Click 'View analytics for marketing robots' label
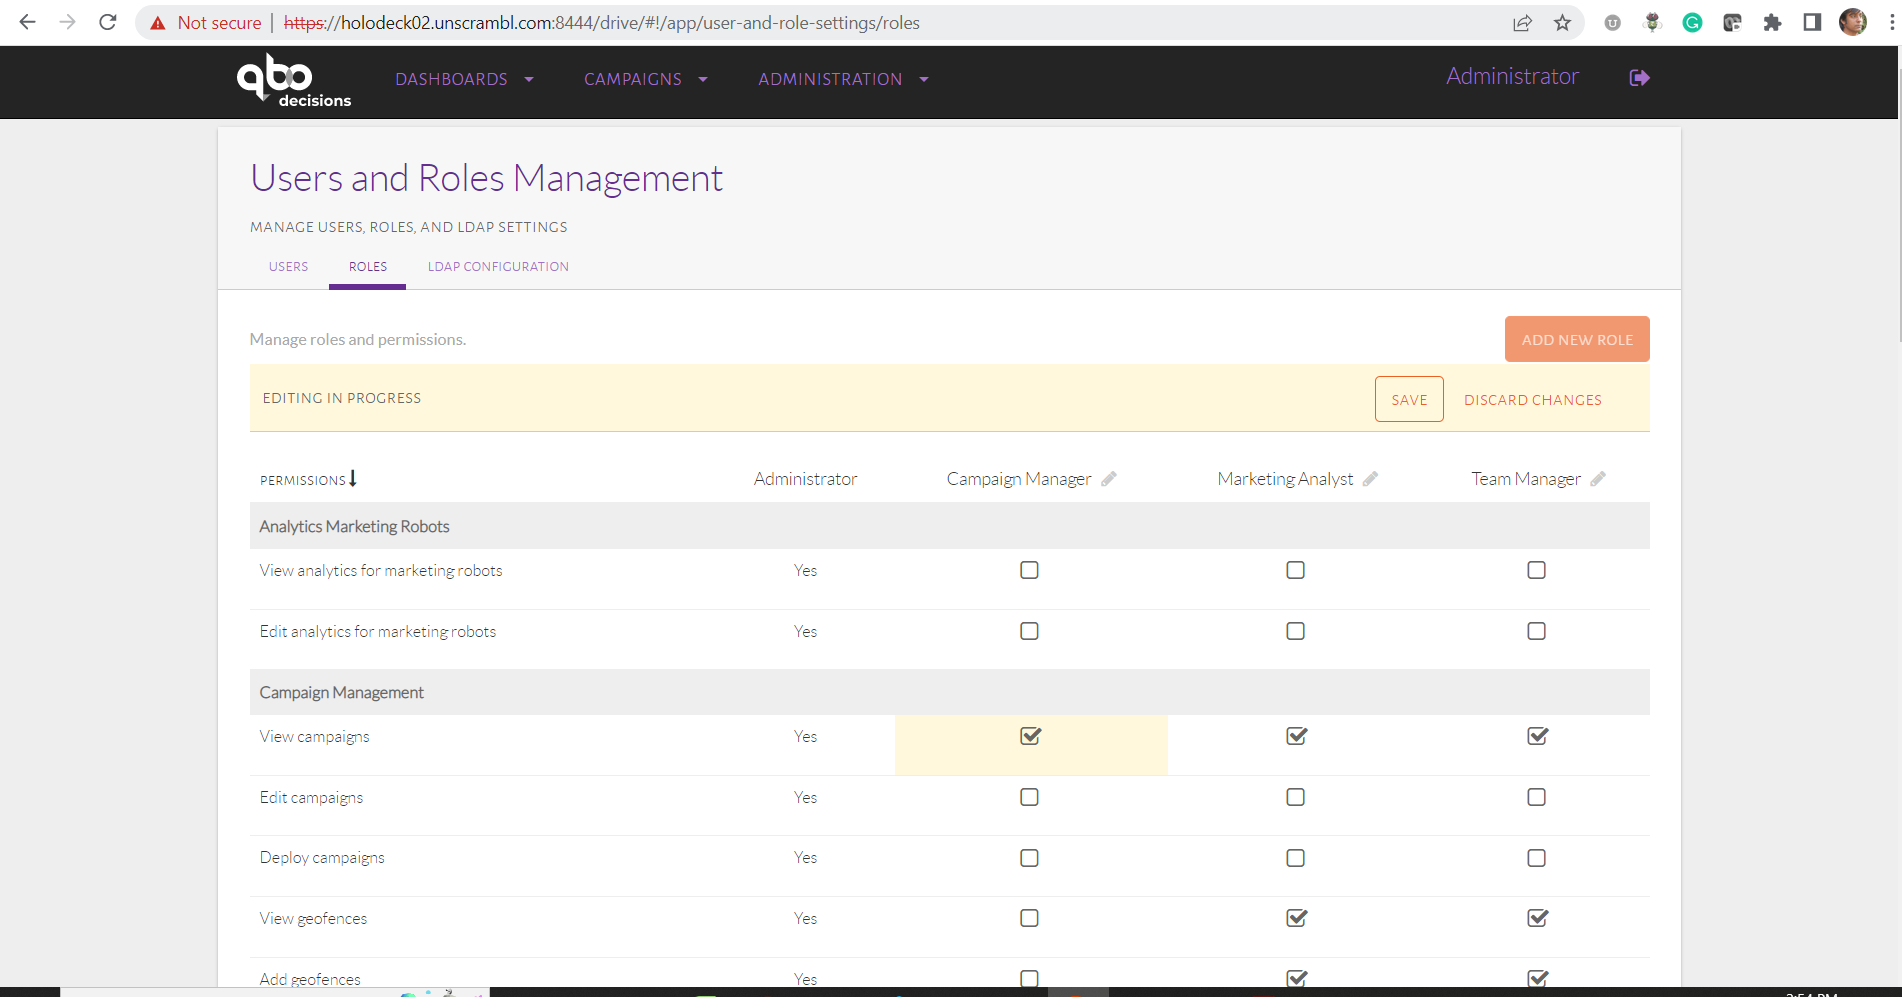 point(381,570)
